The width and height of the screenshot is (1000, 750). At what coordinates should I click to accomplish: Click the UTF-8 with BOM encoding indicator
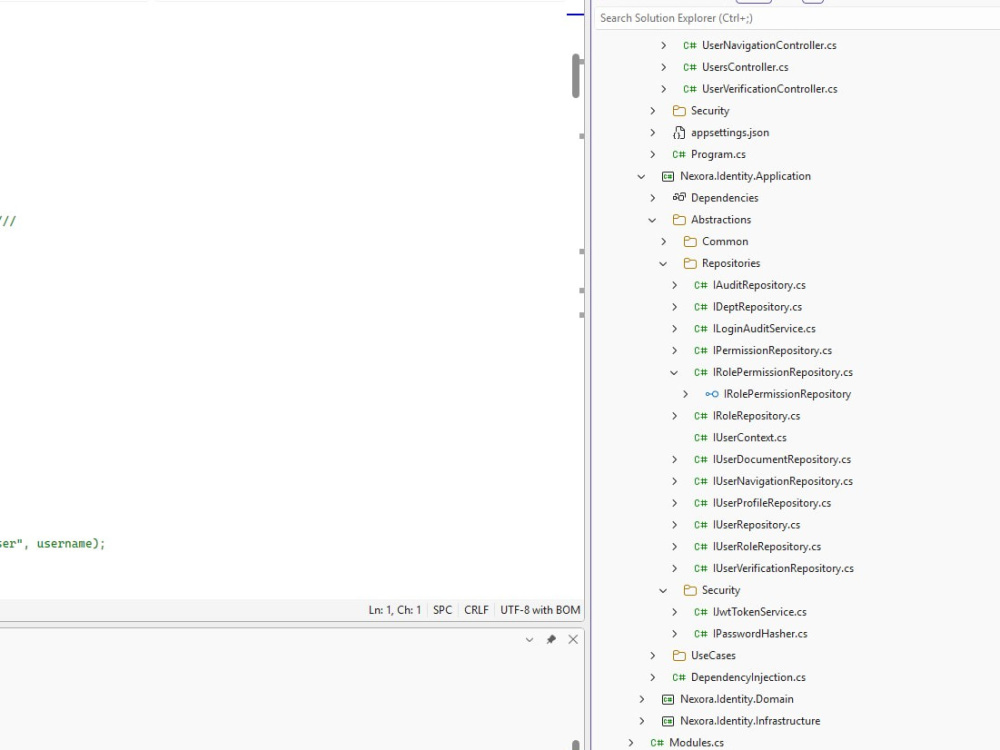click(x=540, y=610)
